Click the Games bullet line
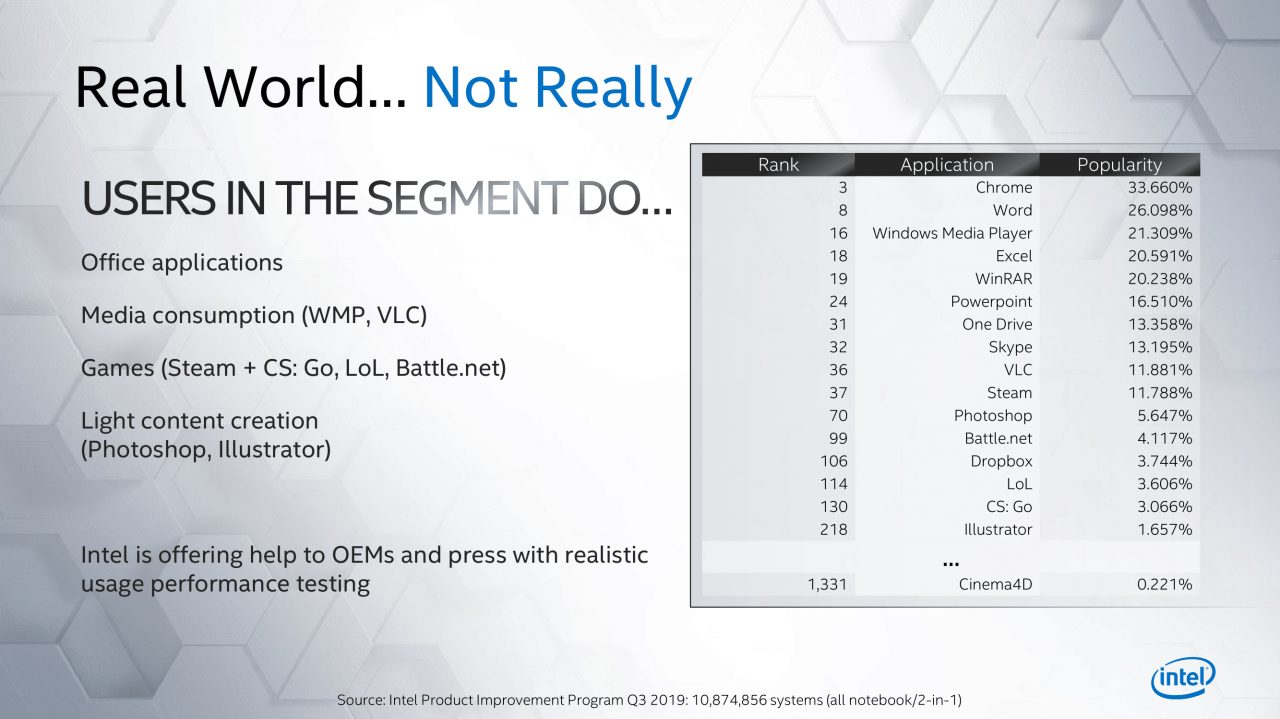 (294, 369)
